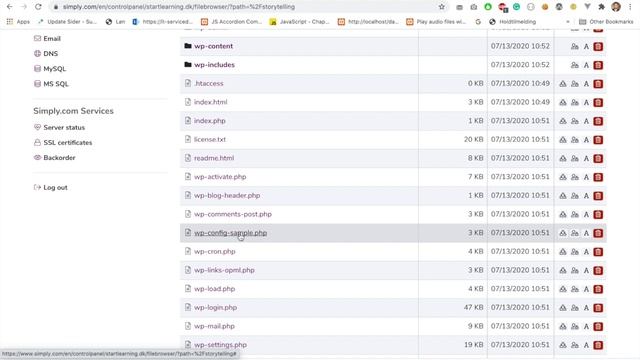Open wp-settings.php file
Image resolution: width=640 pixels, height=360 pixels.
(220, 344)
